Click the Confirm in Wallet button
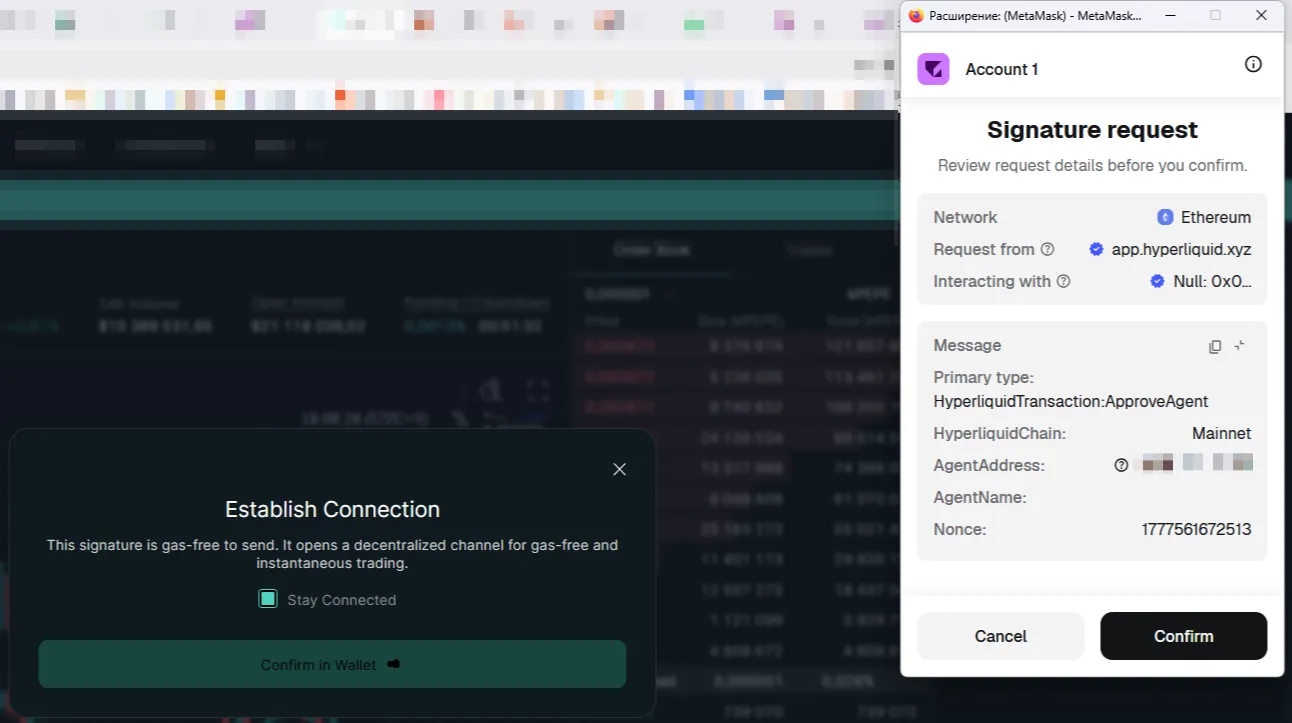 pos(332,664)
